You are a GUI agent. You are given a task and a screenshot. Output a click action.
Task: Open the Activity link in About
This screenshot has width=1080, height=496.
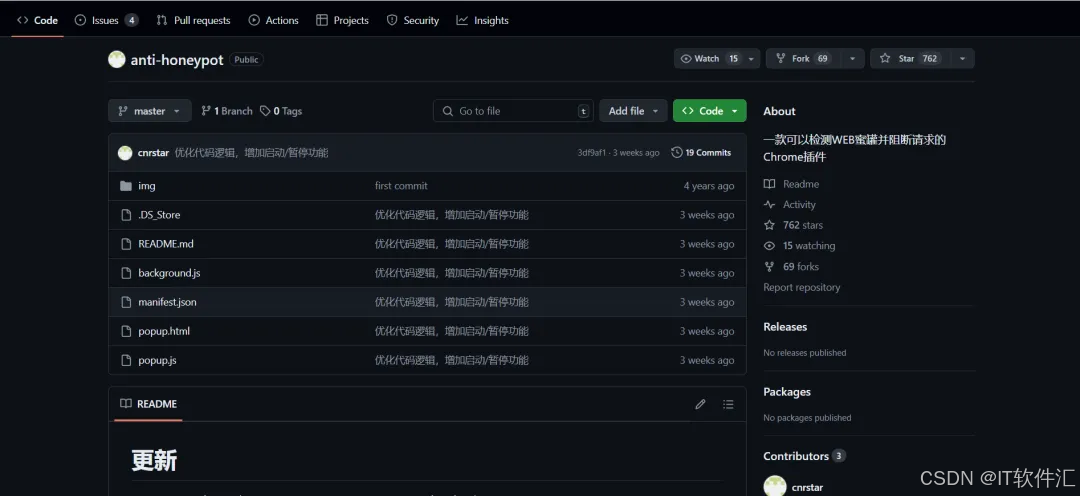(x=789, y=205)
